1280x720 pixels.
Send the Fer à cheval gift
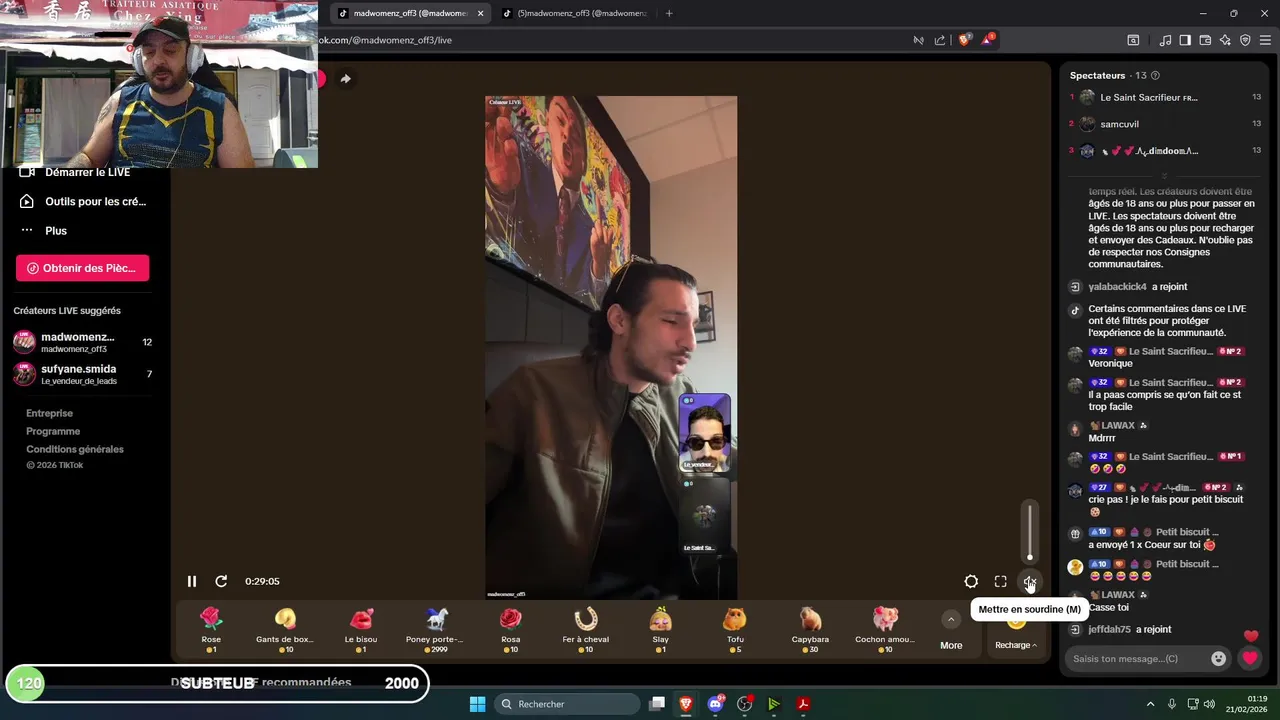click(x=586, y=629)
